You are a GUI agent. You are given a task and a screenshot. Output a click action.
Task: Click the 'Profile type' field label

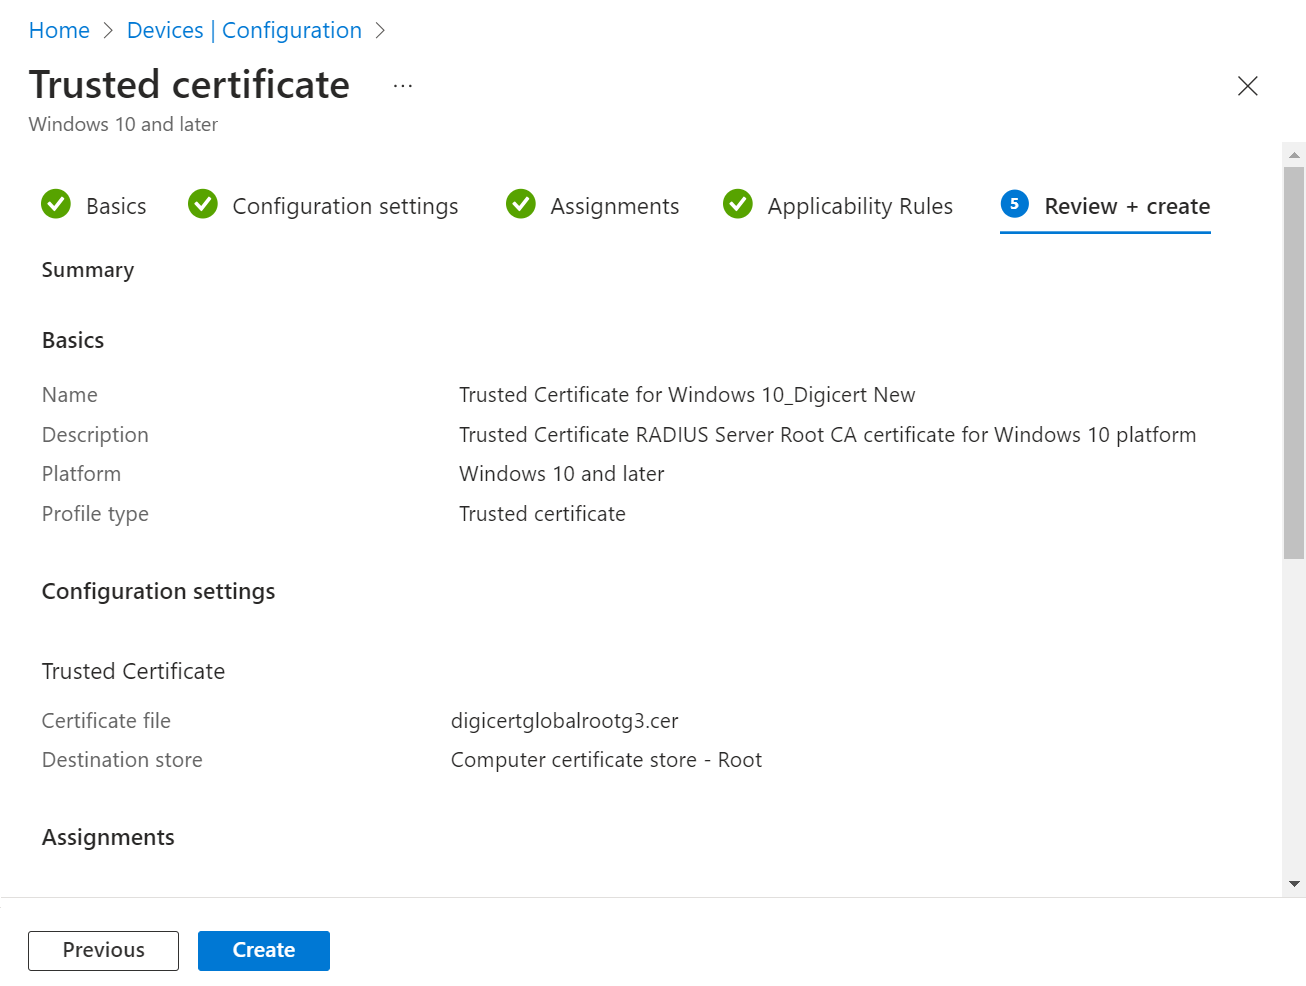[x=95, y=514]
